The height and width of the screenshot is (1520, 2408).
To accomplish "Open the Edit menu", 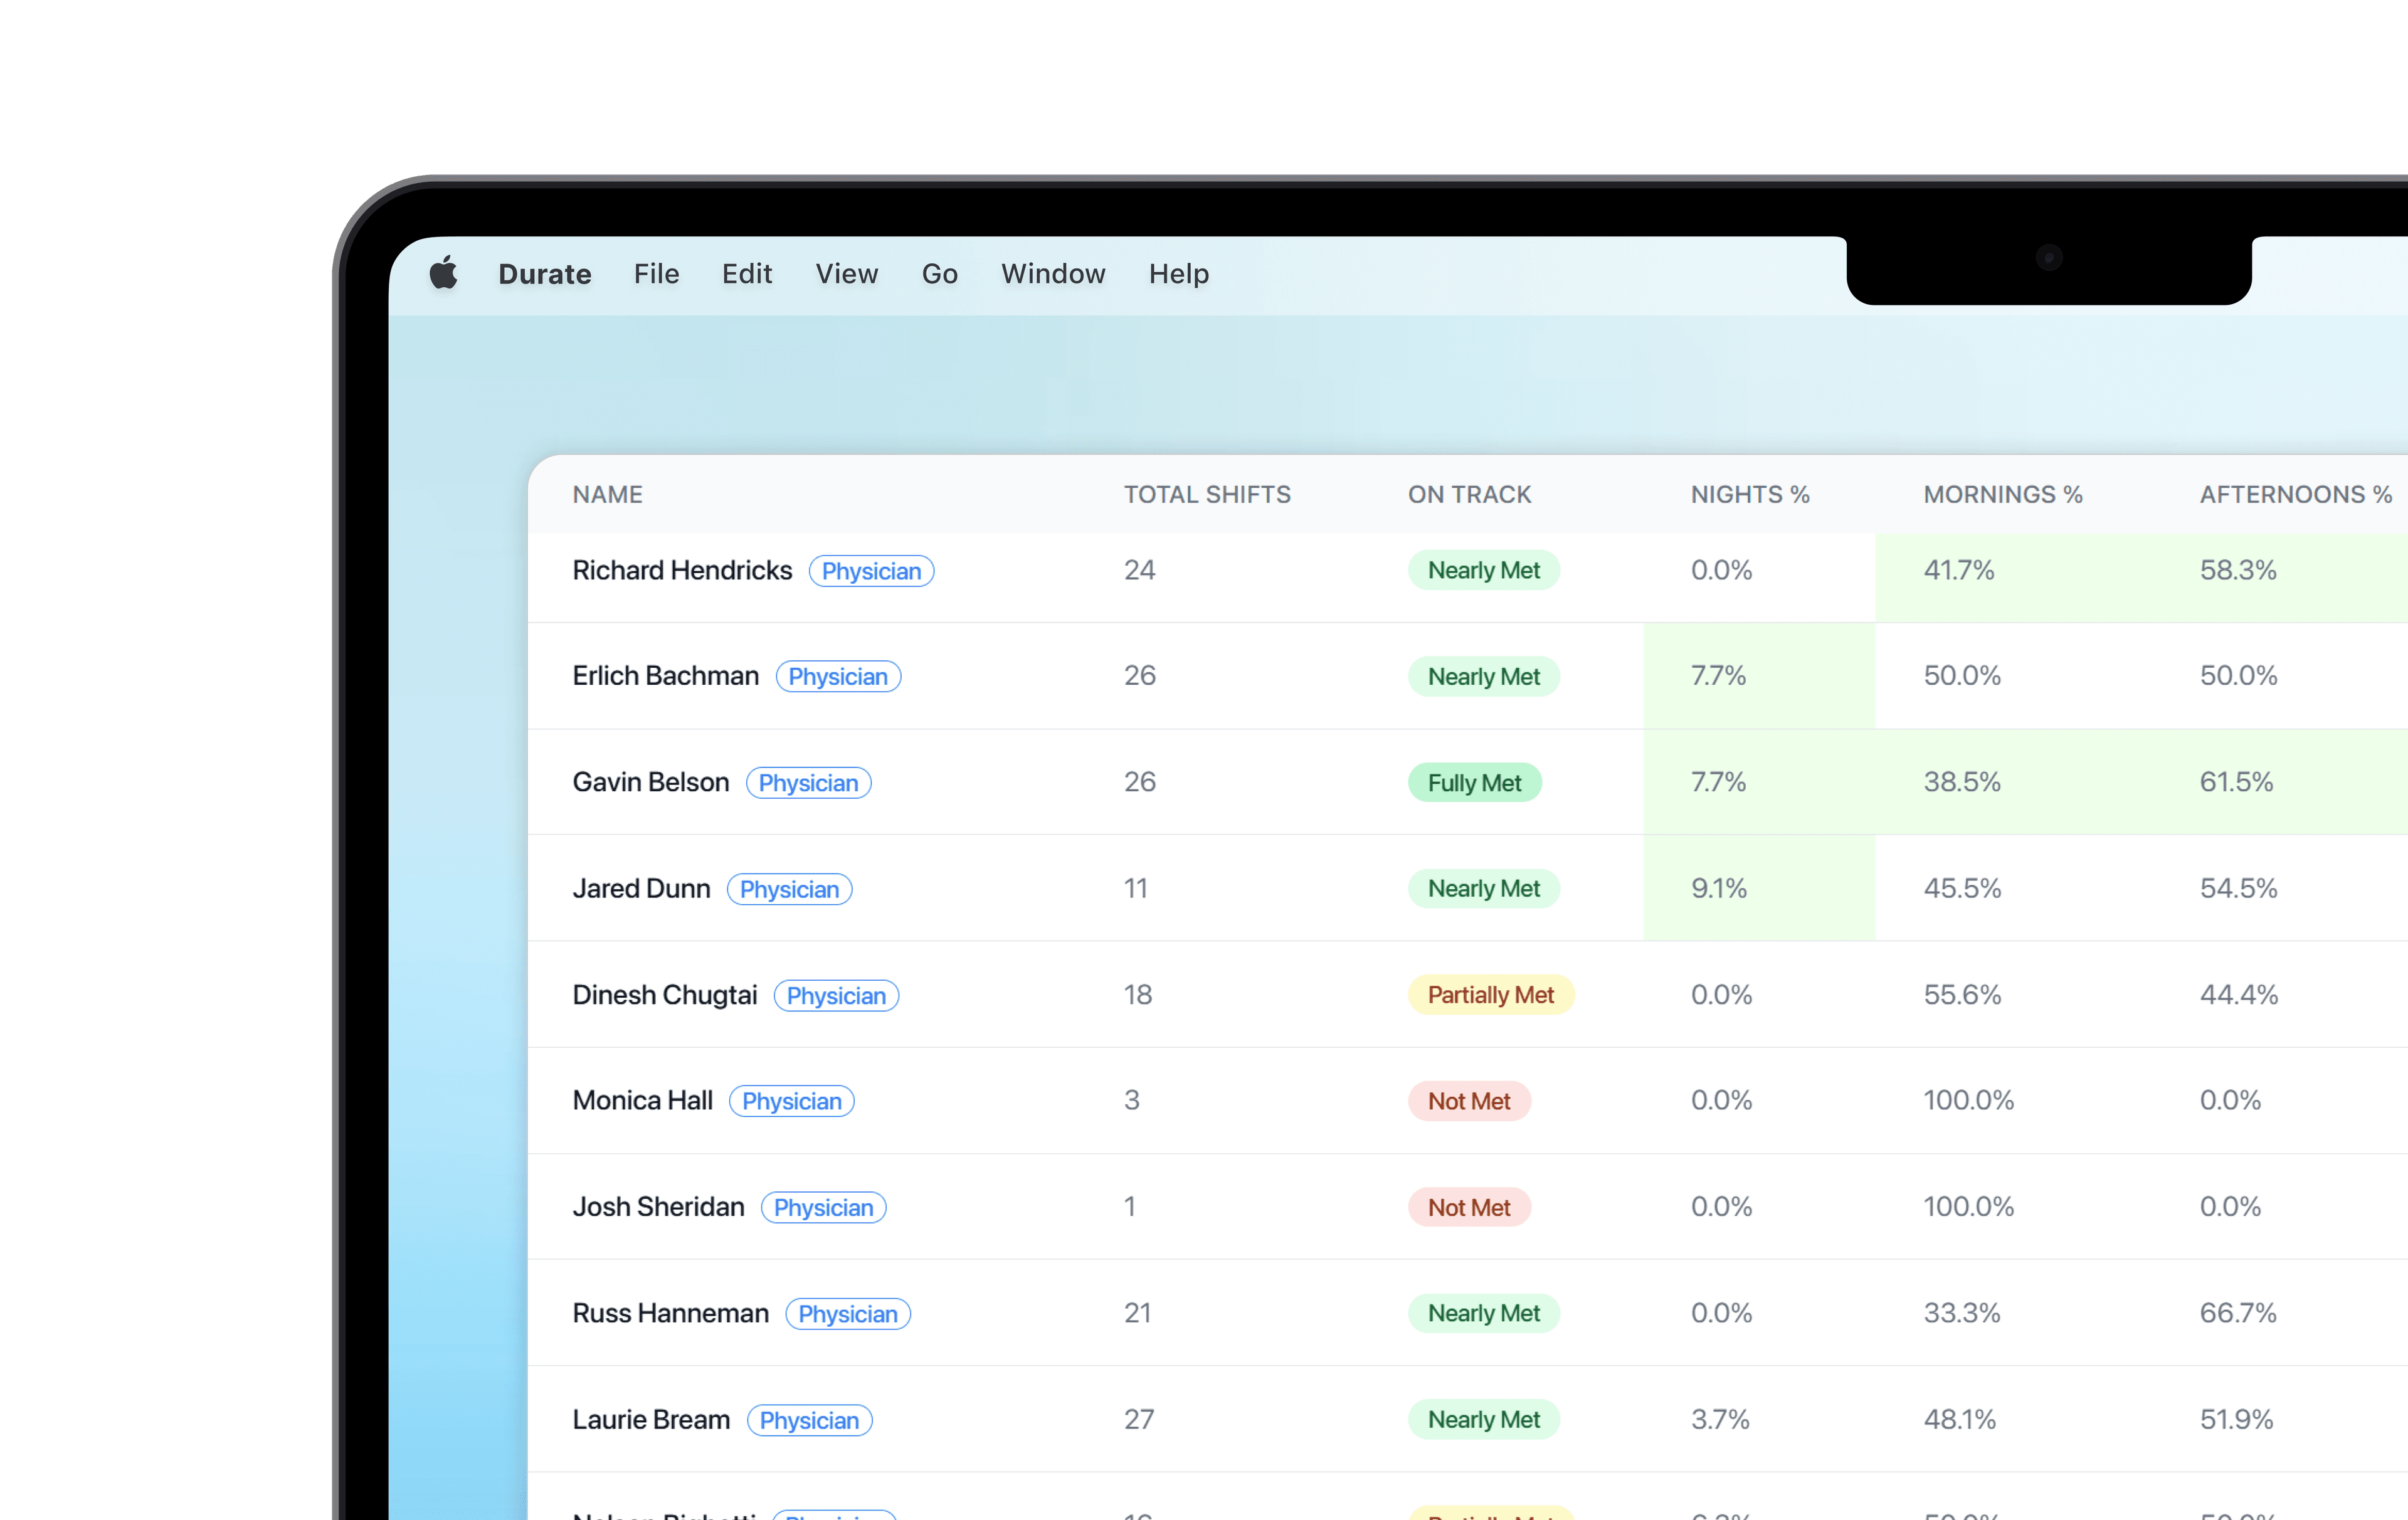I will click(747, 274).
